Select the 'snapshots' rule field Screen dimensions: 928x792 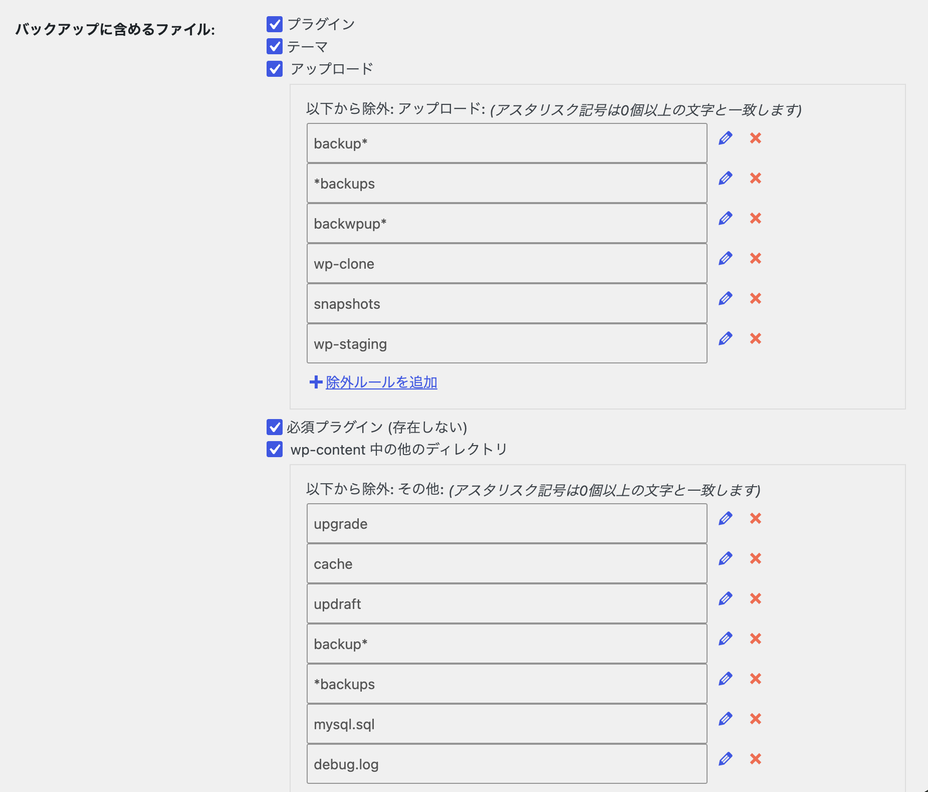[507, 304]
